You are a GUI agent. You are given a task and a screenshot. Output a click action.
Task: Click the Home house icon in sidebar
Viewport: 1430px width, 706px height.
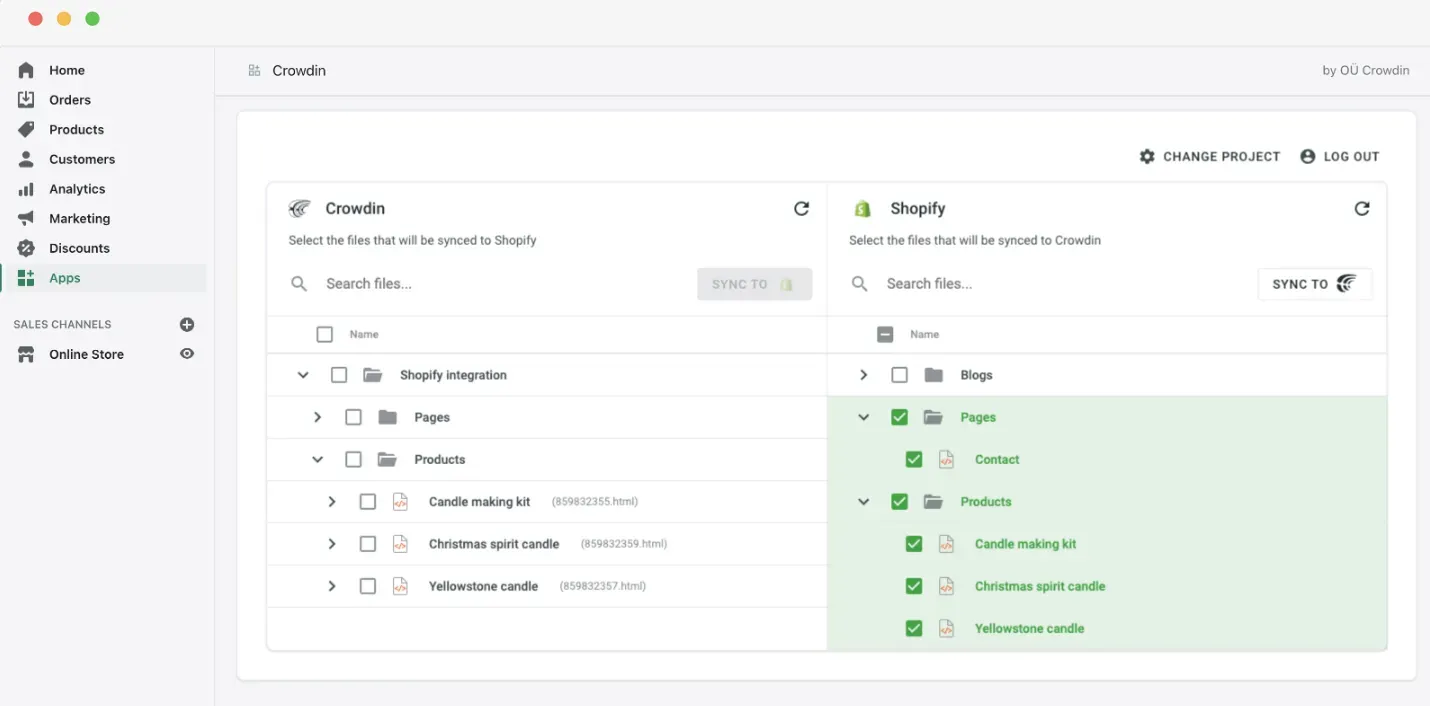coord(26,70)
